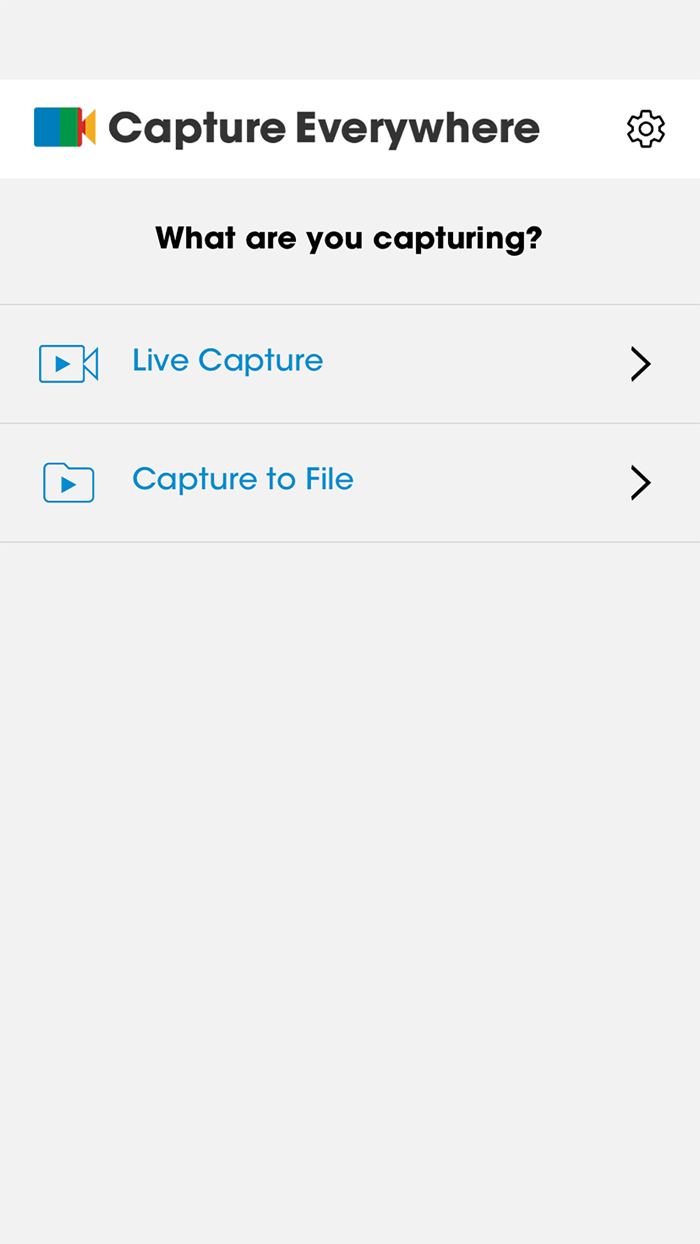
Task: Click the chevron on the Live Capture row
Action: coord(640,363)
